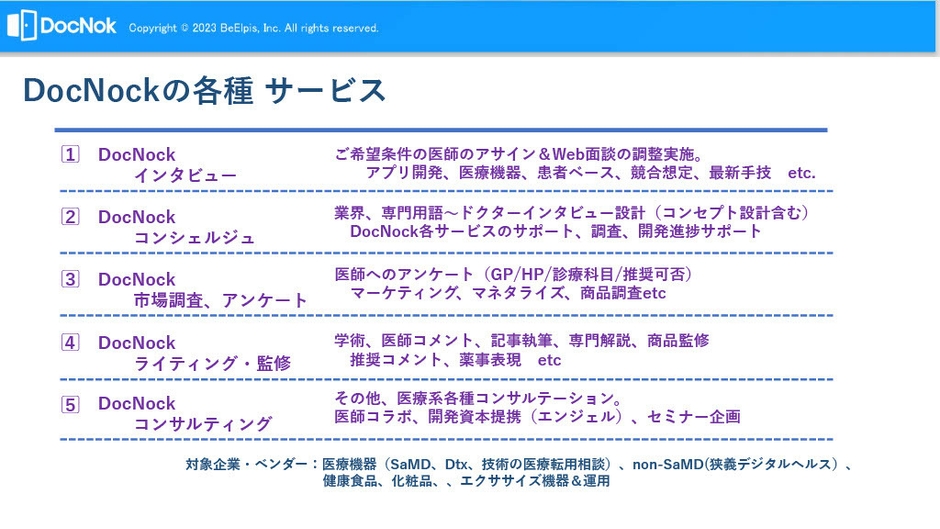Click the boxed number 4 marker
Viewport: 940px width, 529px height.
coord(70,342)
